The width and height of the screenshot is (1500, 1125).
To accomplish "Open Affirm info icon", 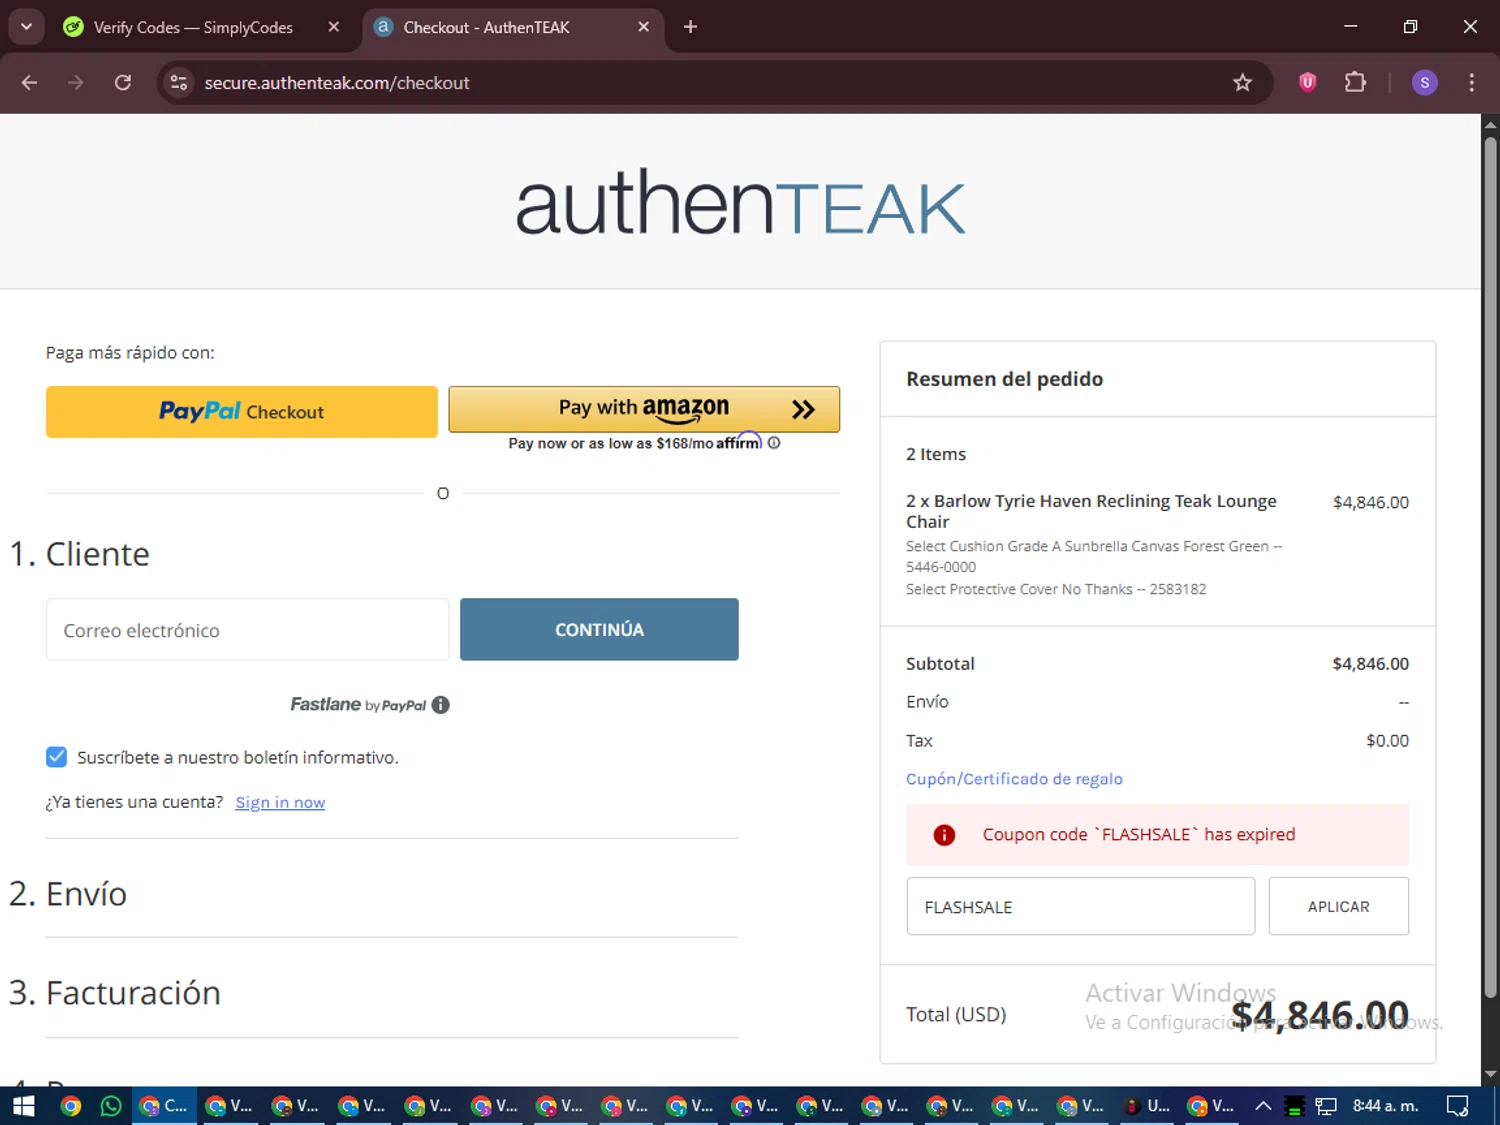I will point(774,443).
